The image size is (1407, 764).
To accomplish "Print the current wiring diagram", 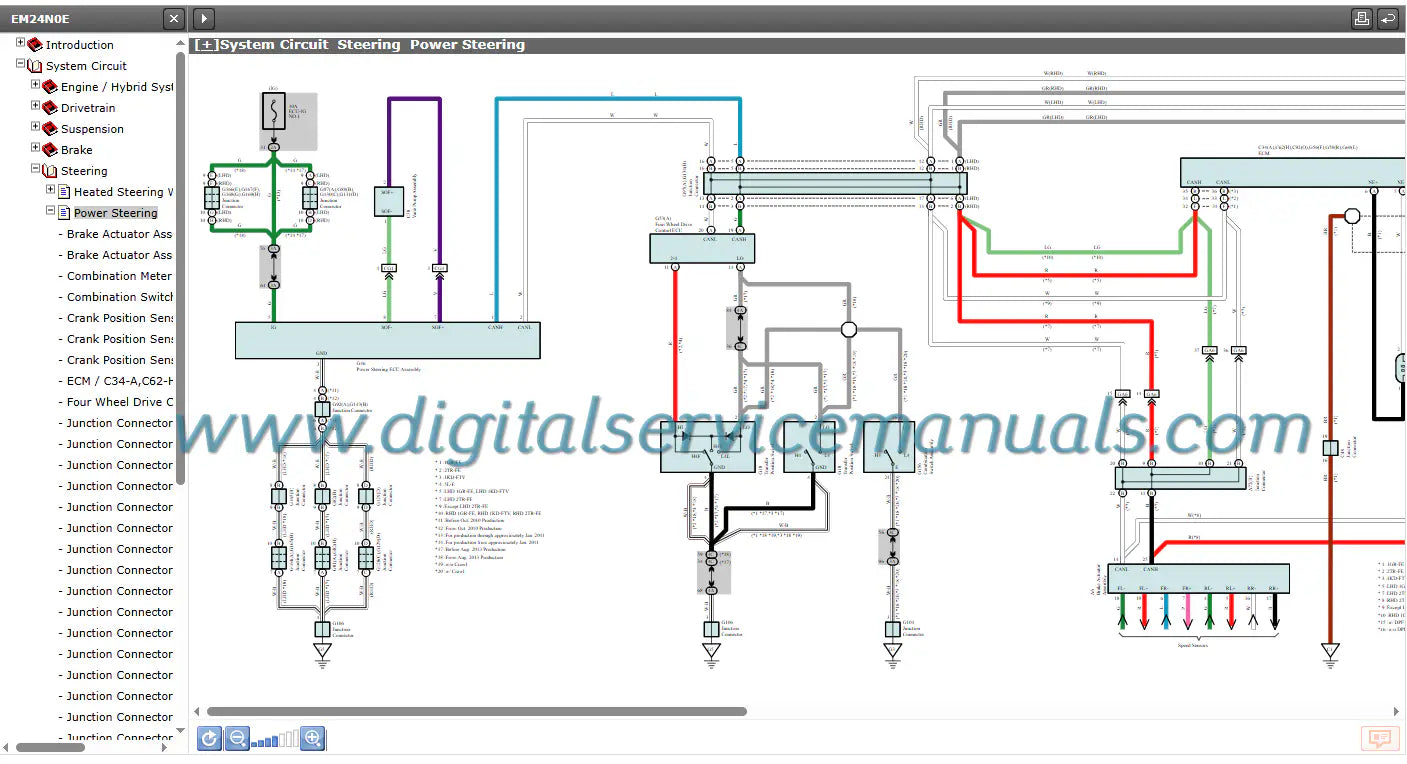I will tap(1361, 18).
